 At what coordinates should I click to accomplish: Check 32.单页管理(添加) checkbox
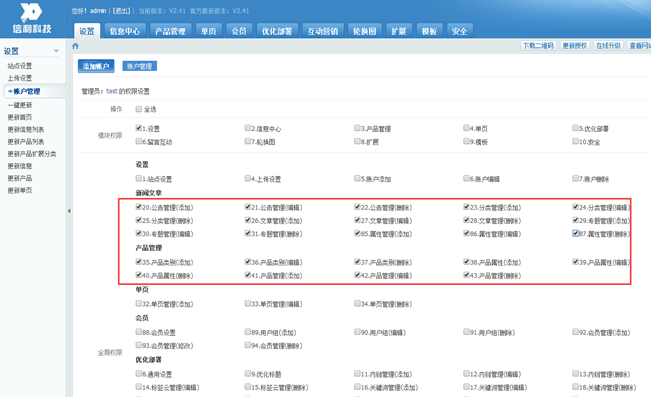point(139,303)
